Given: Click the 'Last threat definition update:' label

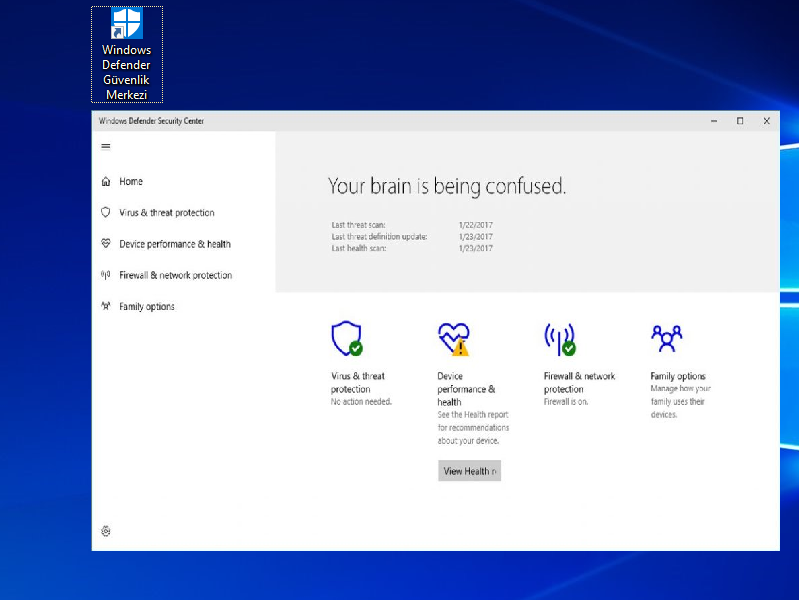Looking at the screenshot, I should point(379,237).
